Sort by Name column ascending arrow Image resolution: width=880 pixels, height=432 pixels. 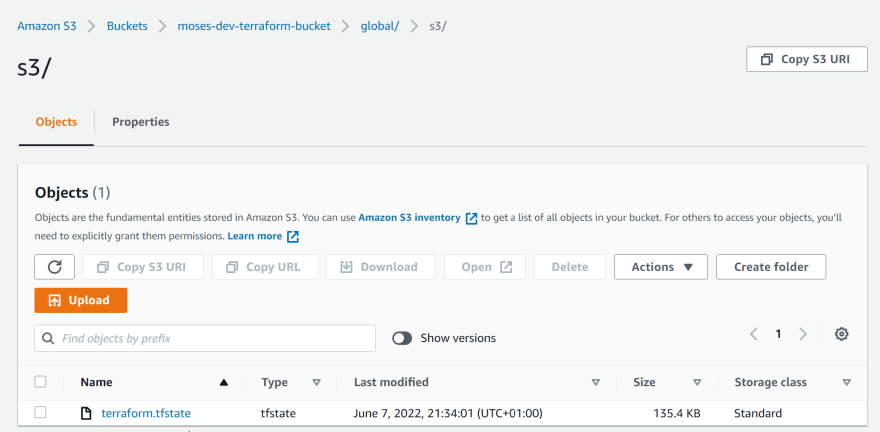pyautogui.click(x=224, y=383)
